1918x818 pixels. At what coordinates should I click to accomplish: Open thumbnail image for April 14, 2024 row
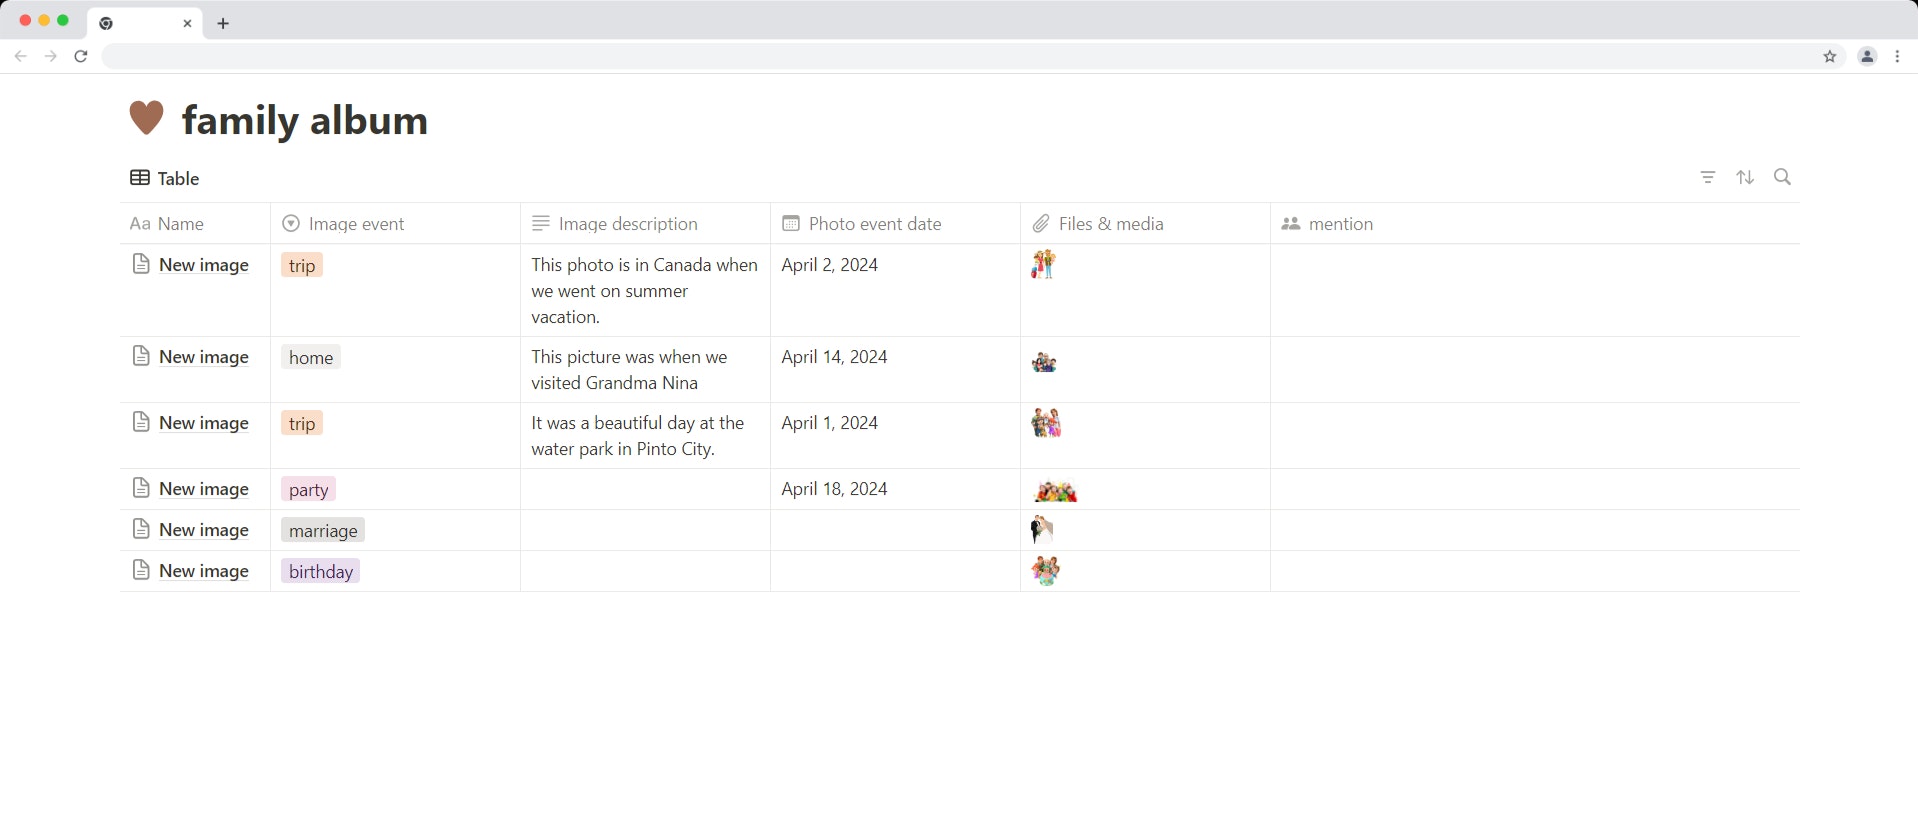point(1044,362)
